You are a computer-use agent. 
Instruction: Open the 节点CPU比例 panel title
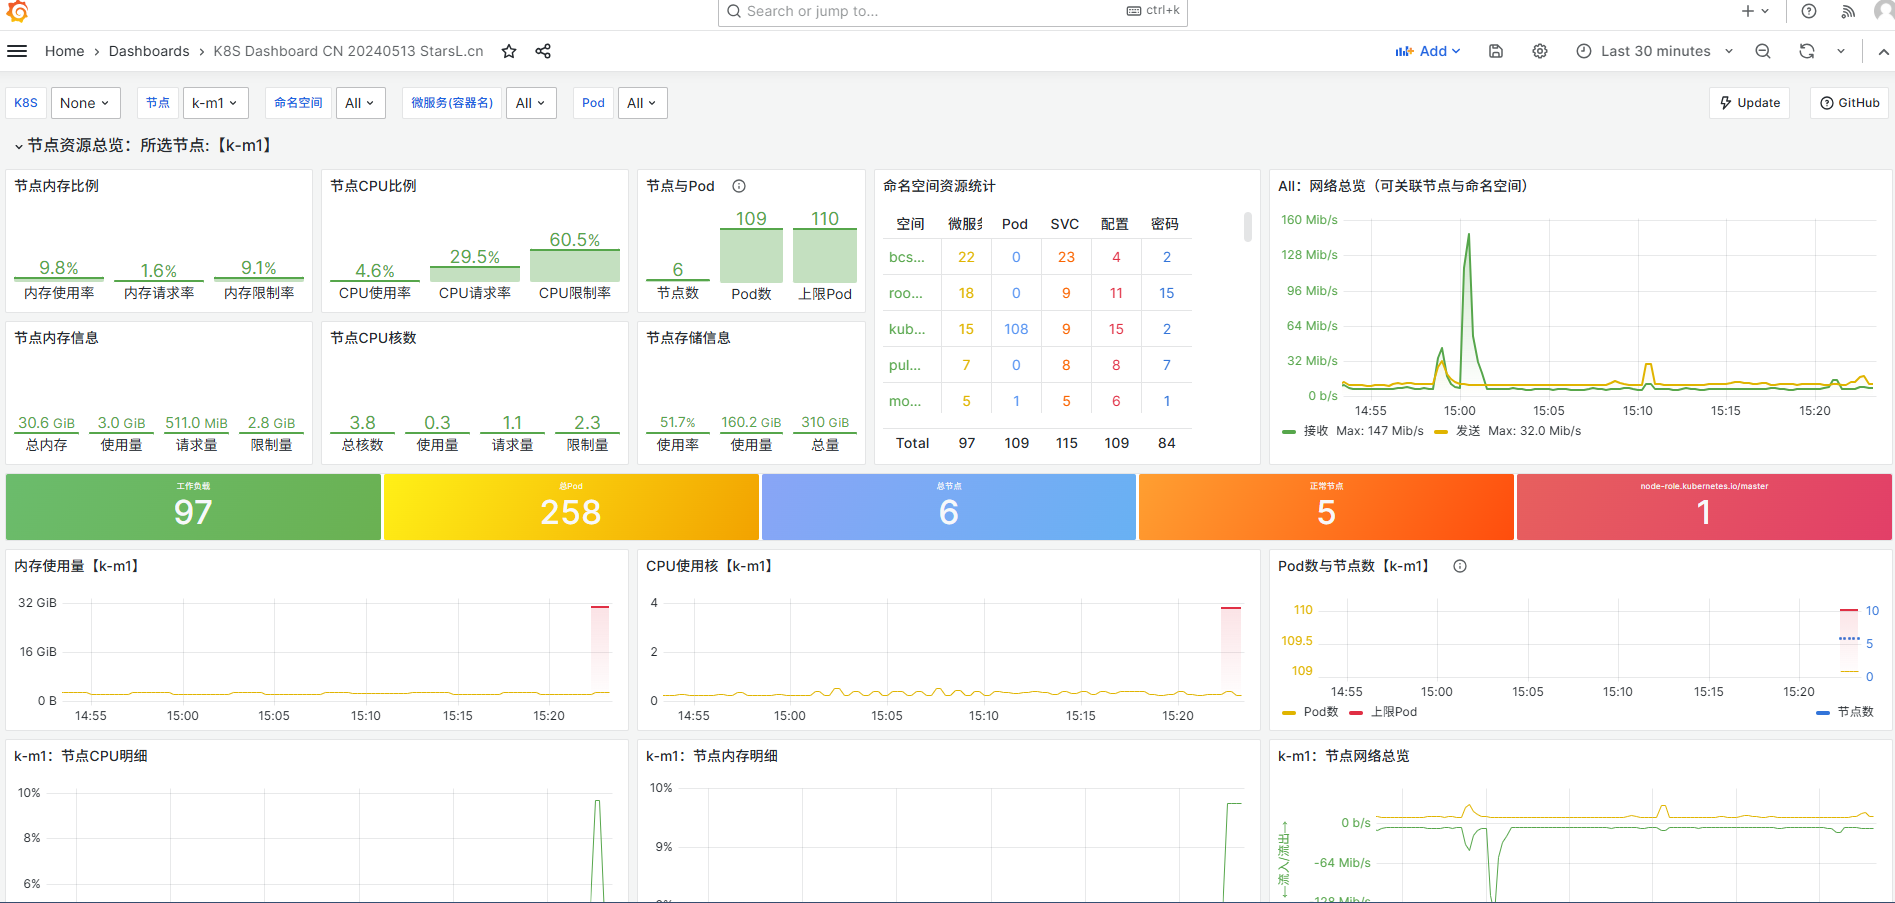pos(373,186)
